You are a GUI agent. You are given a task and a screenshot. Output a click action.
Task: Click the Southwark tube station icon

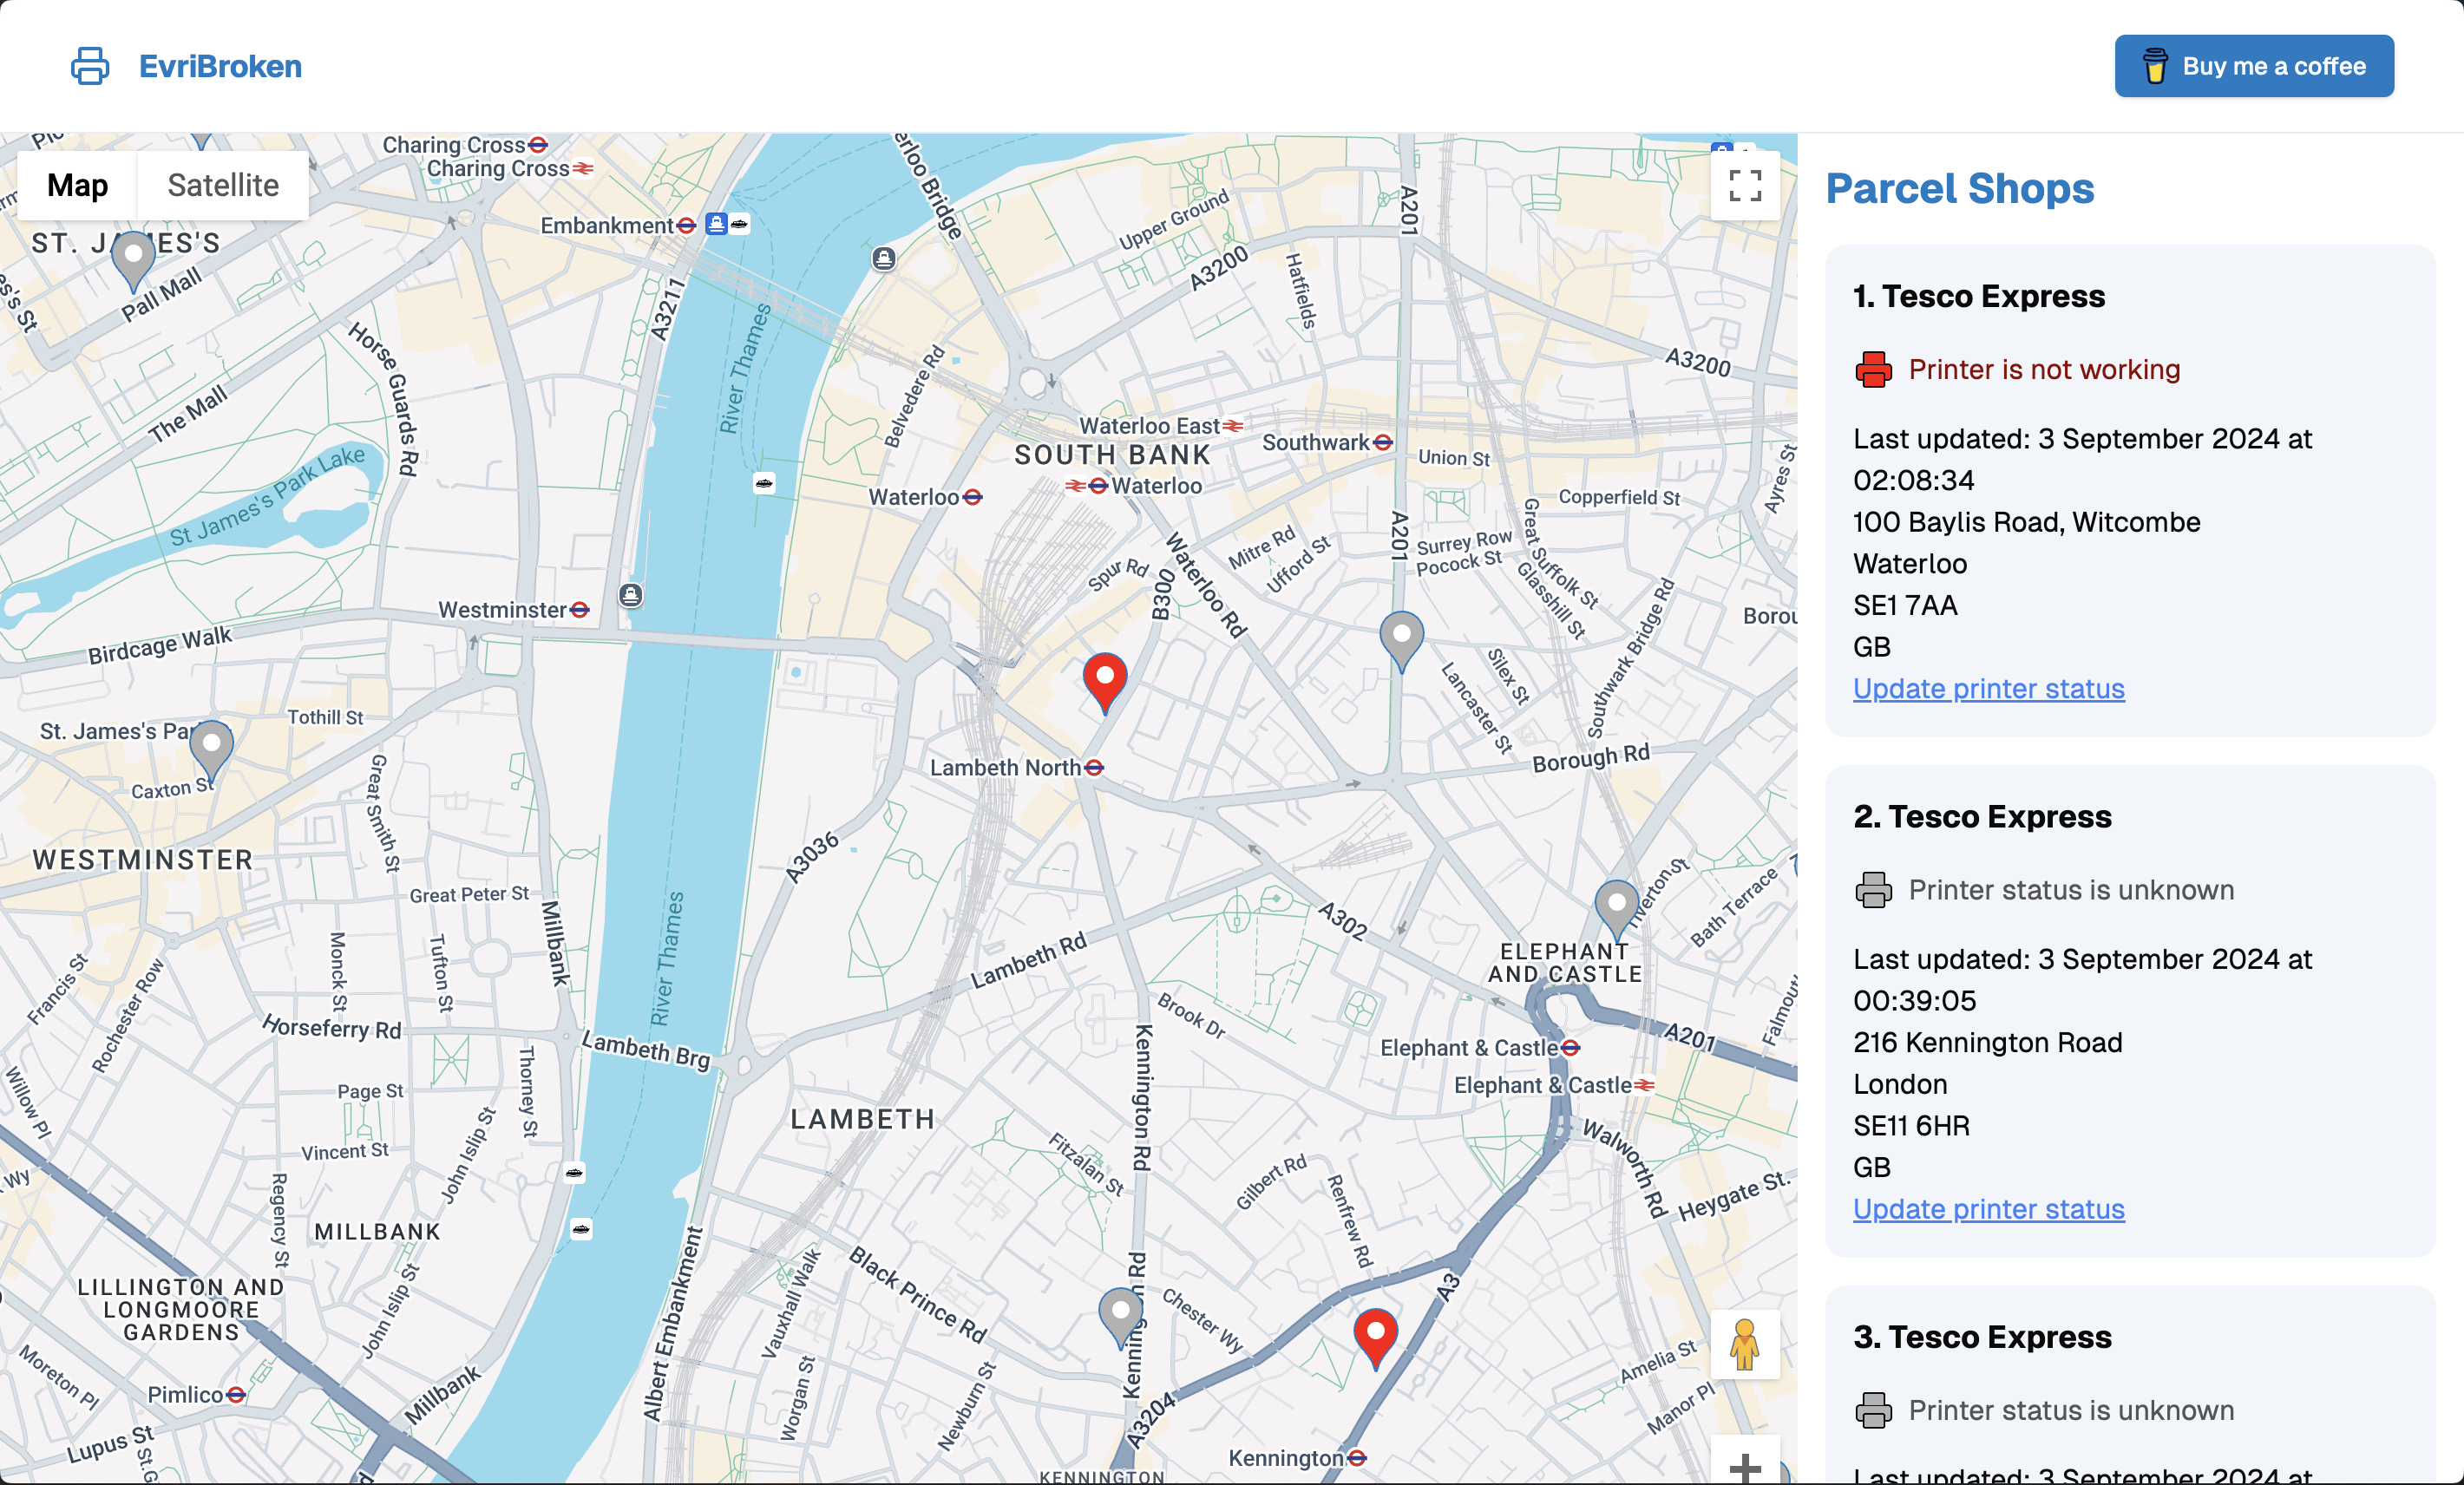pyautogui.click(x=1383, y=443)
